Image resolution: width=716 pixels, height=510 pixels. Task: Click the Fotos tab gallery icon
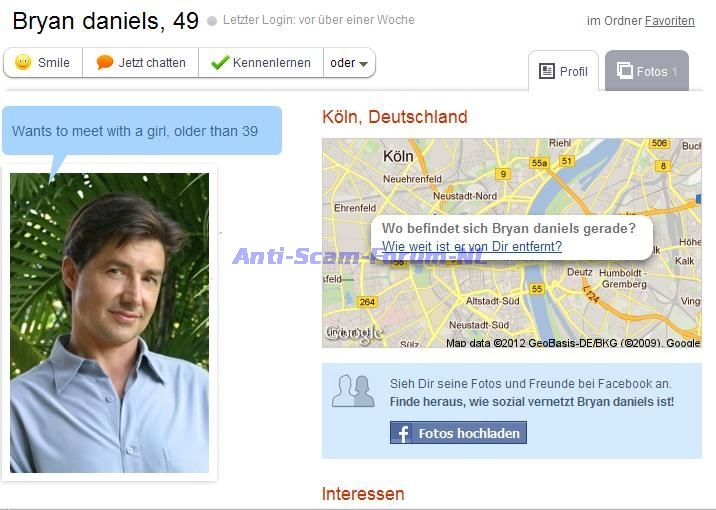click(624, 71)
